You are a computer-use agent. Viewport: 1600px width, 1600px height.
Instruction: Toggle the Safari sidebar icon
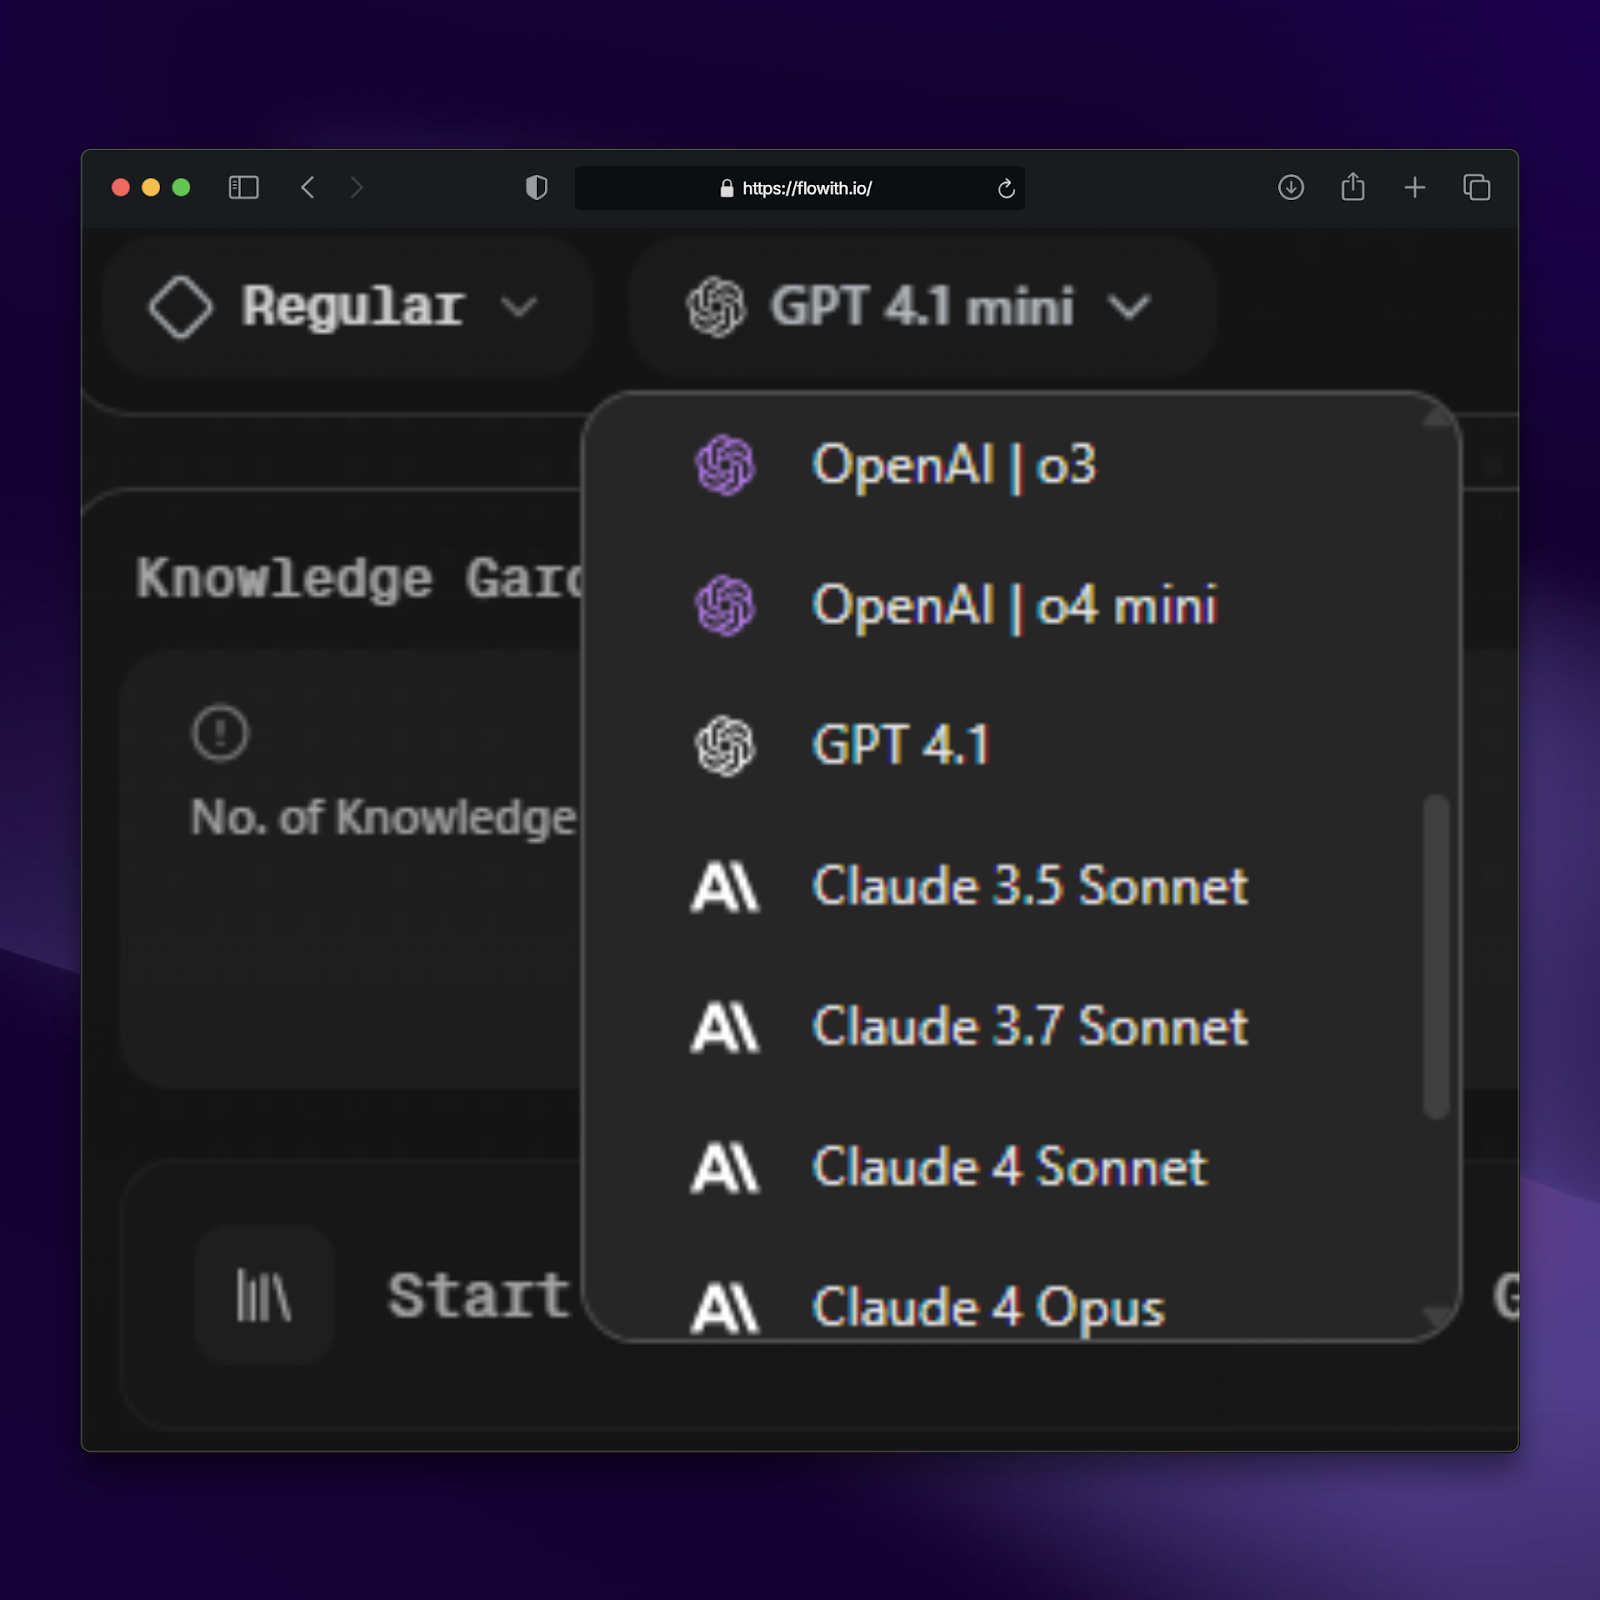click(243, 188)
